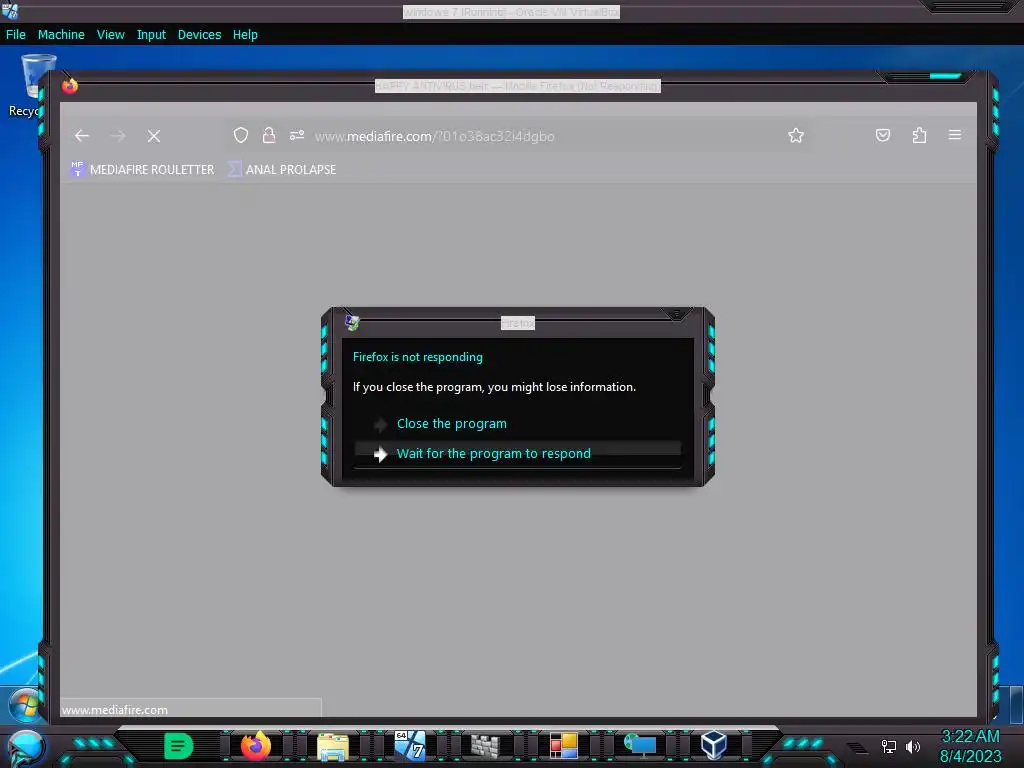Open the Input menu
The image size is (1024, 768).
point(151,35)
